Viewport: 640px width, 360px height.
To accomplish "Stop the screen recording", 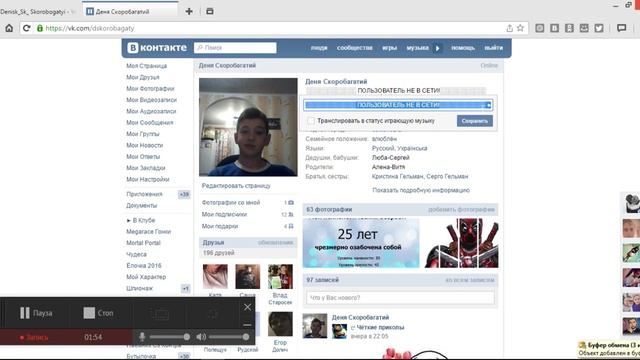I will 98,313.
